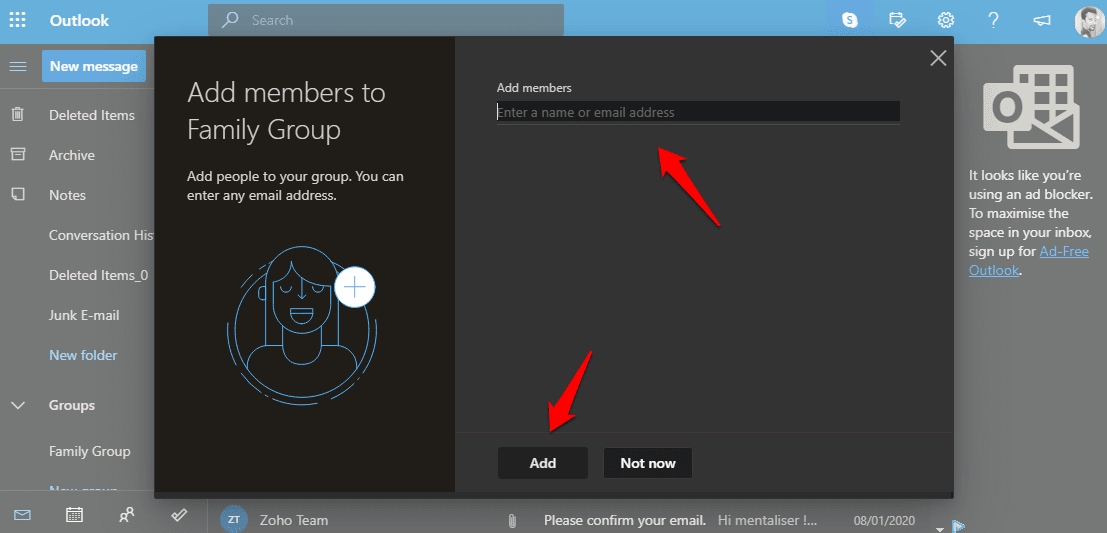The width and height of the screenshot is (1107, 533).
Task: Click the Notes icon in sidebar
Action: click(x=18, y=194)
